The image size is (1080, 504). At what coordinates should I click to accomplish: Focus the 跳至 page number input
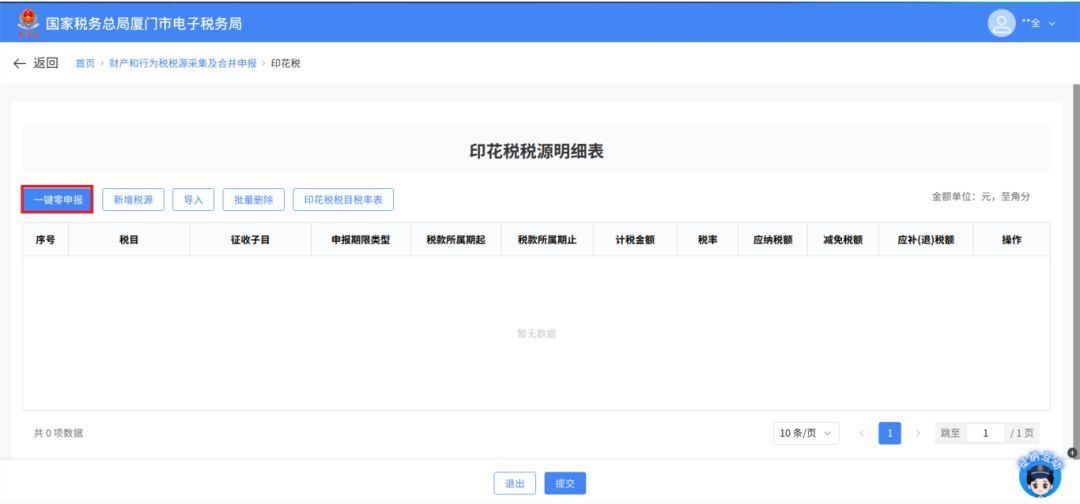coord(985,433)
